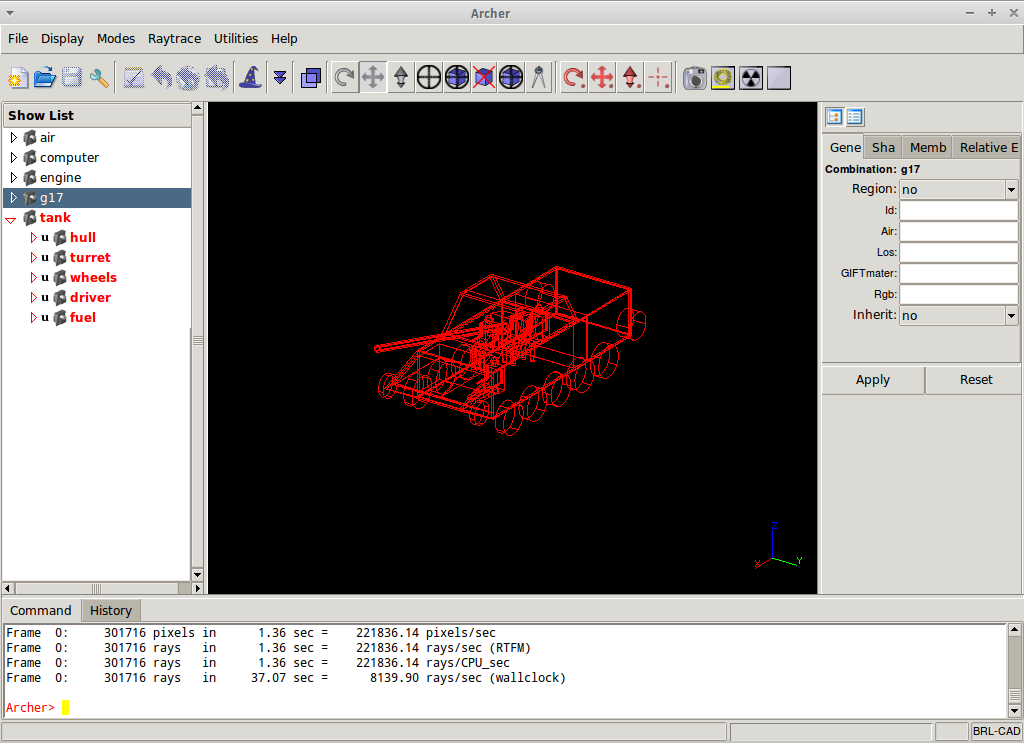Viewport: 1024px width, 743px height.
Task: Select the engine item in Show List
Action: tap(62, 177)
